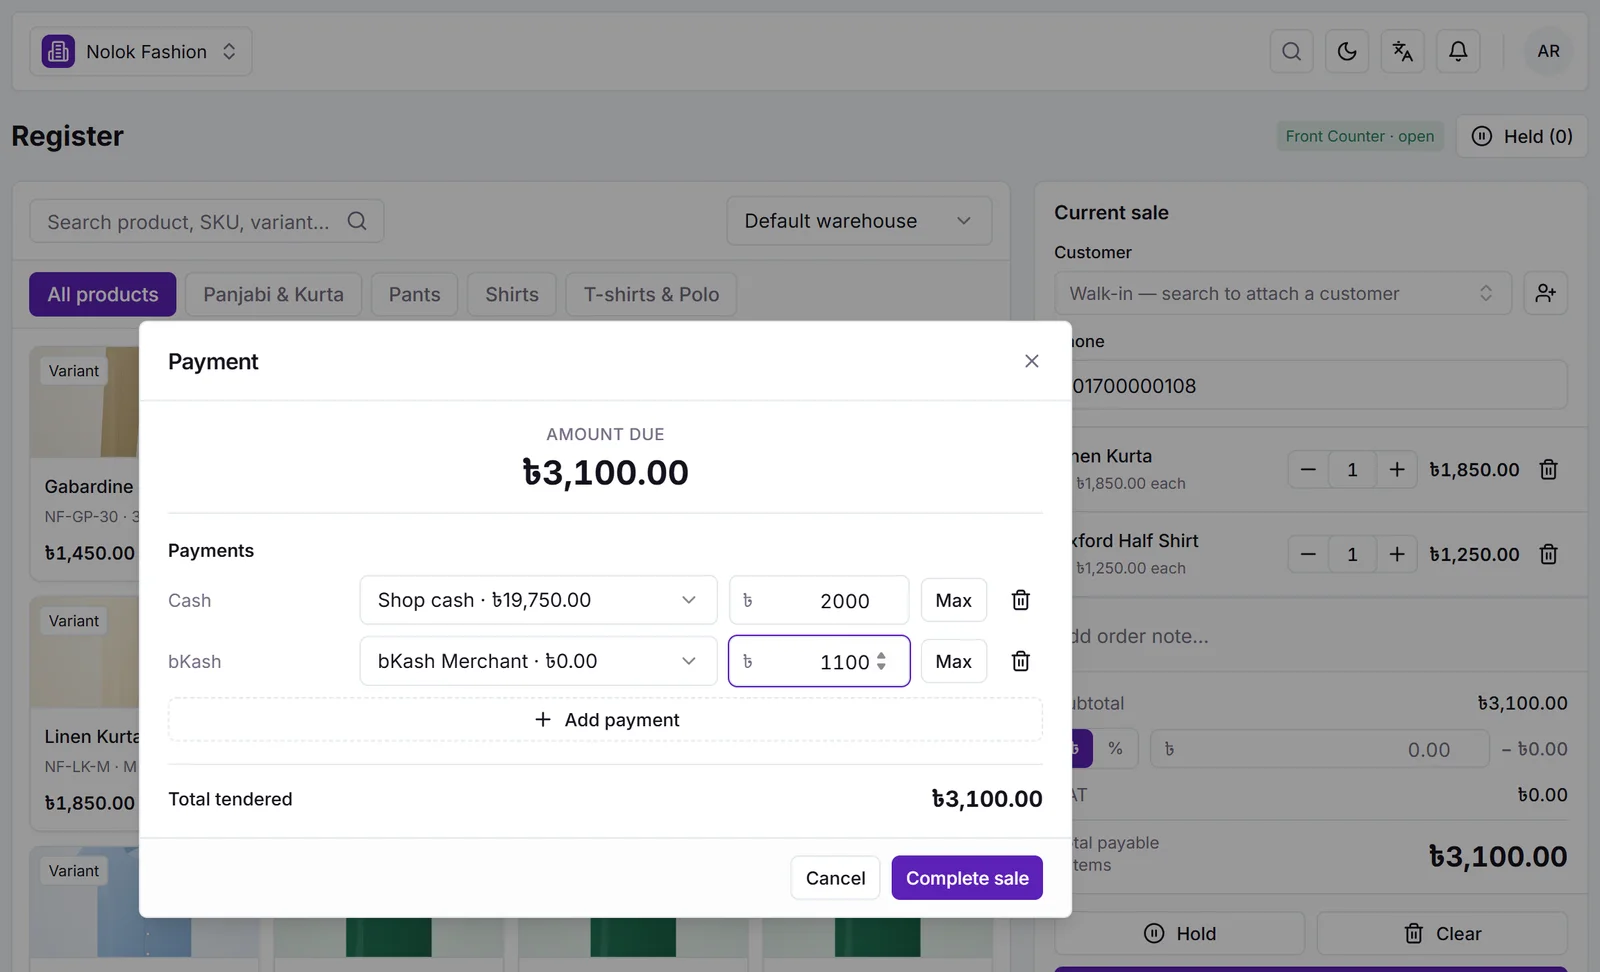This screenshot has width=1600, height=972.
Task: Select the T-shirts & Polo tab
Action: (x=651, y=294)
